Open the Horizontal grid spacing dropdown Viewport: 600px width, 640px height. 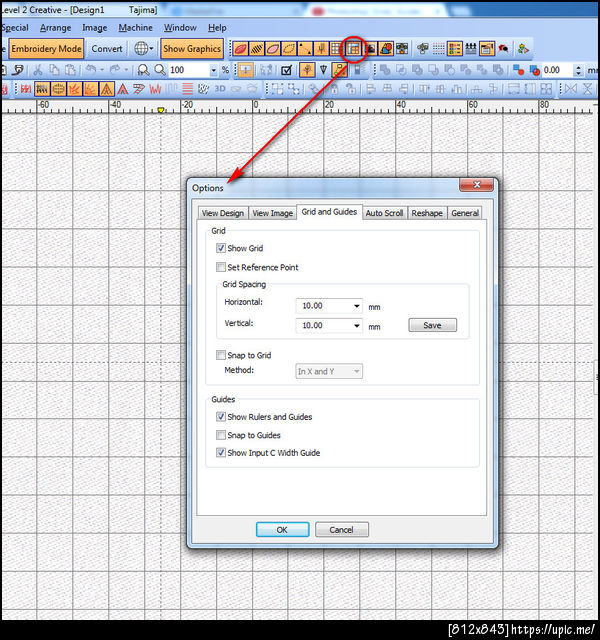[356, 306]
